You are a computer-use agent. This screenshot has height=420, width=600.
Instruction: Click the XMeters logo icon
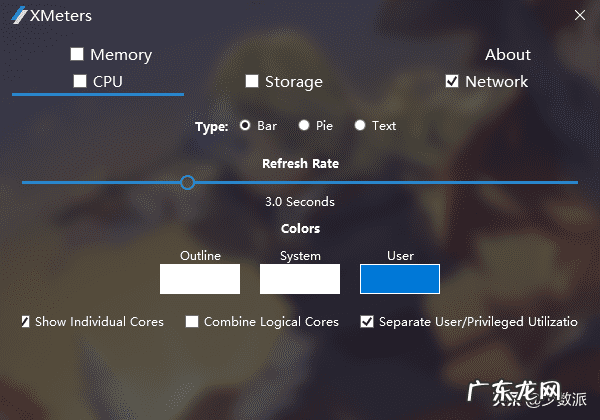tap(19, 15)
